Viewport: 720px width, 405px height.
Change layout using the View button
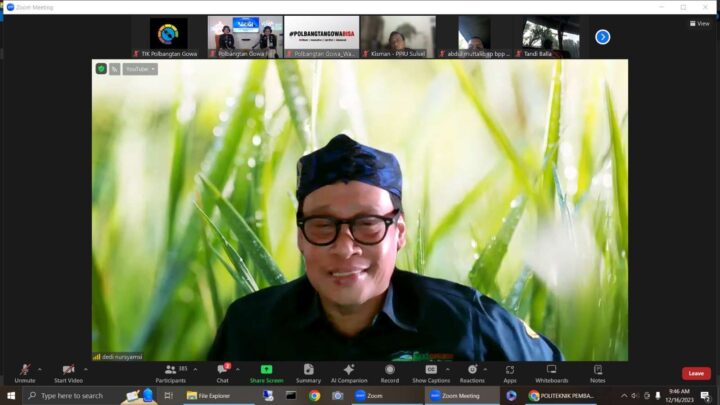pos(699,23)
